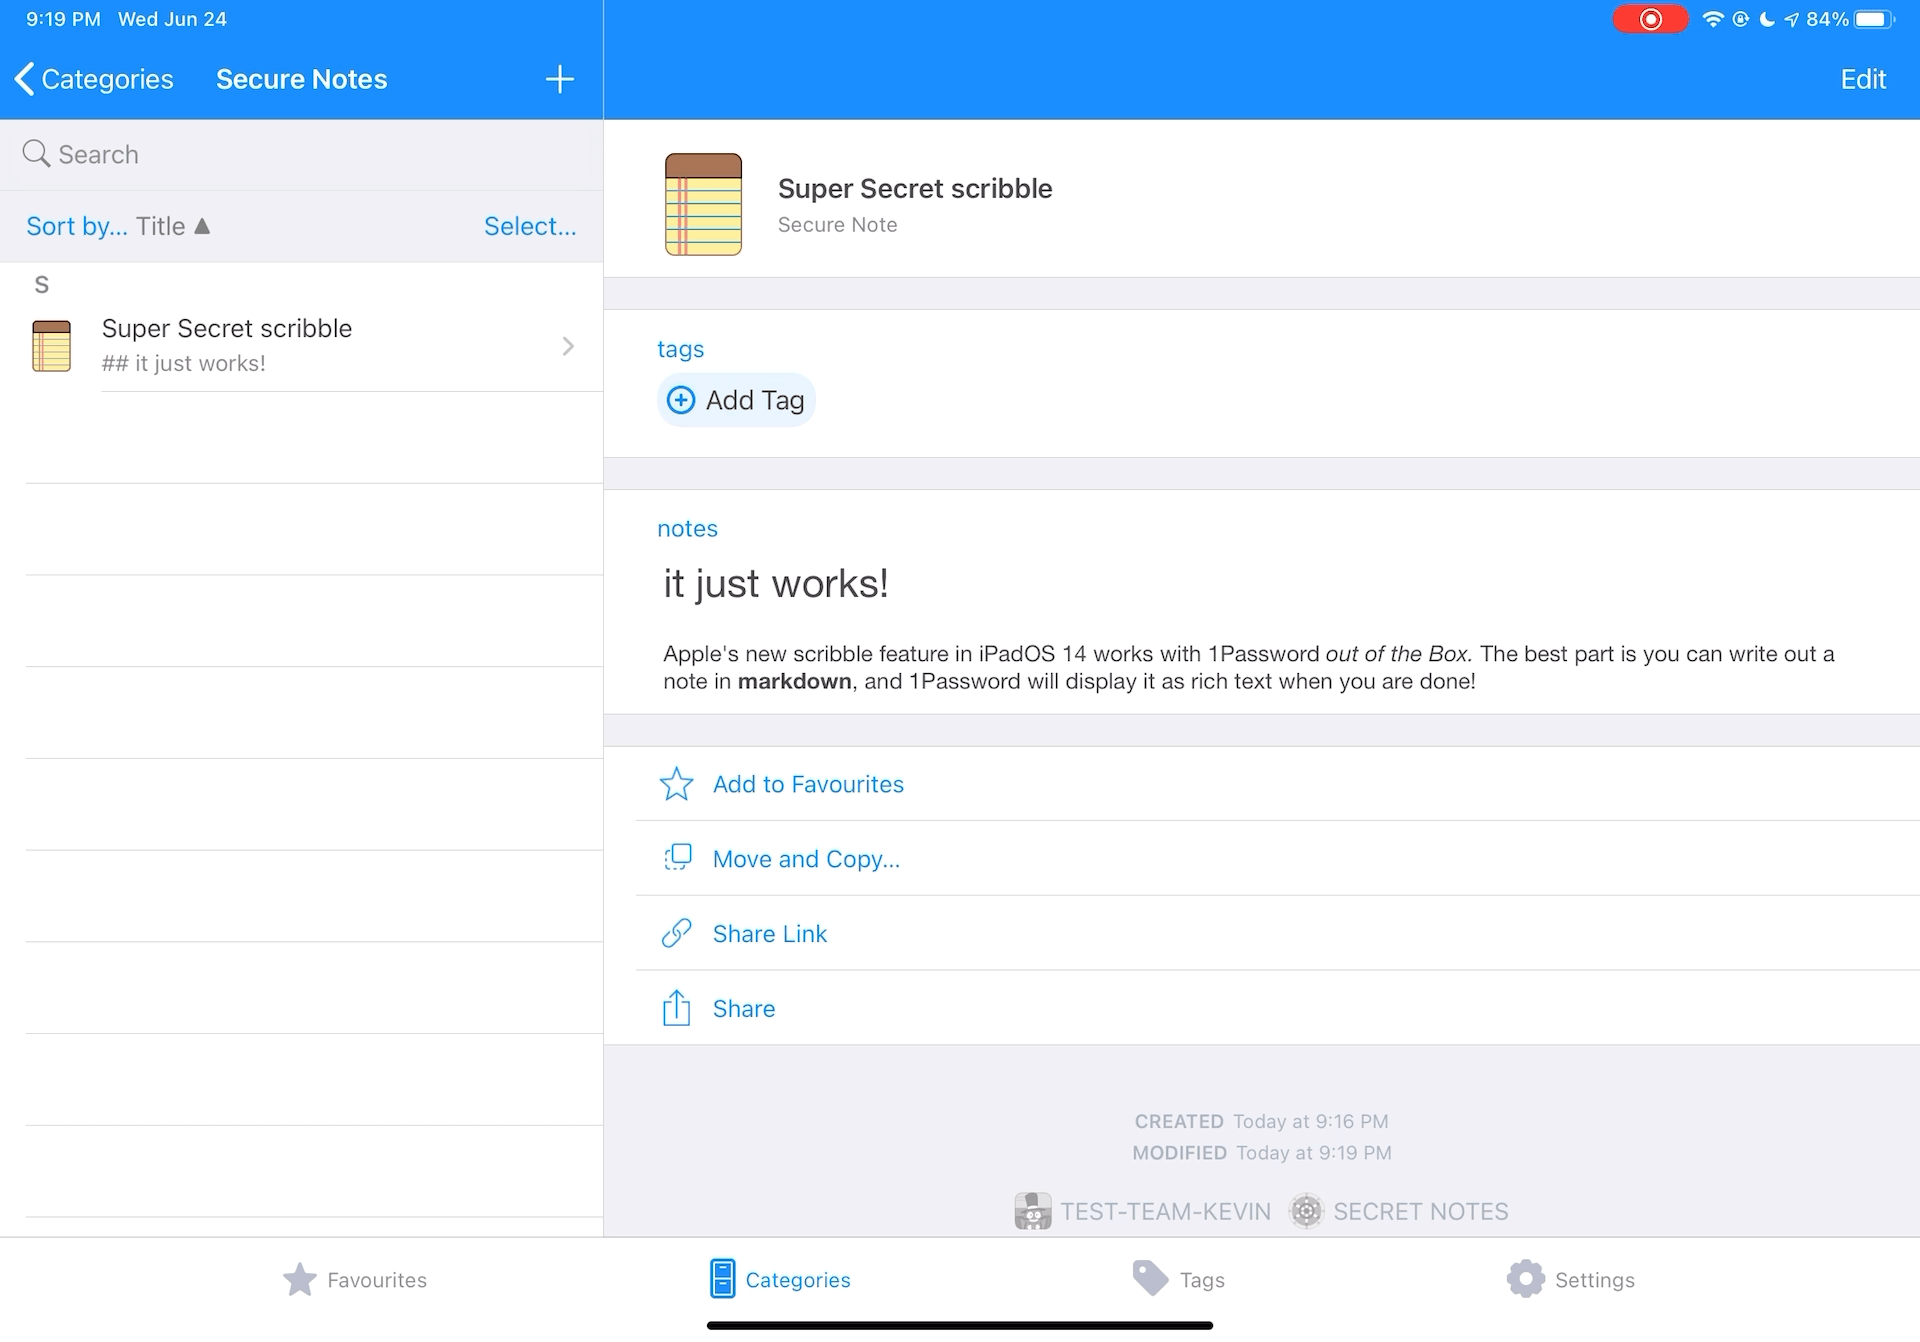The width and height of the screenshot is (1920, 1342).
Task: Tap the Select... button
Action: coord(530,226)
